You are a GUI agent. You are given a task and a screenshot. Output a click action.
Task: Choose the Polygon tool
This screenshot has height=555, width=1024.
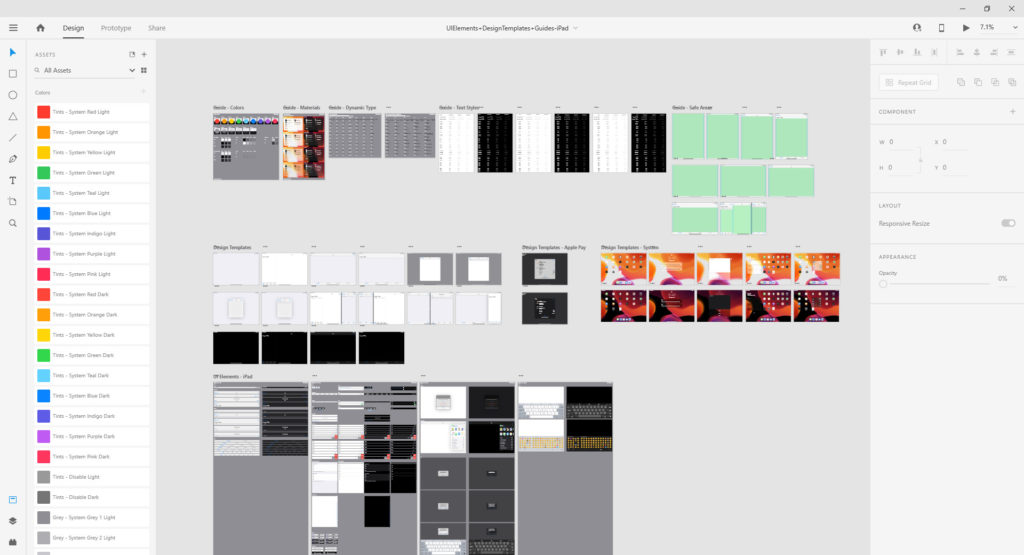point(13,116)
